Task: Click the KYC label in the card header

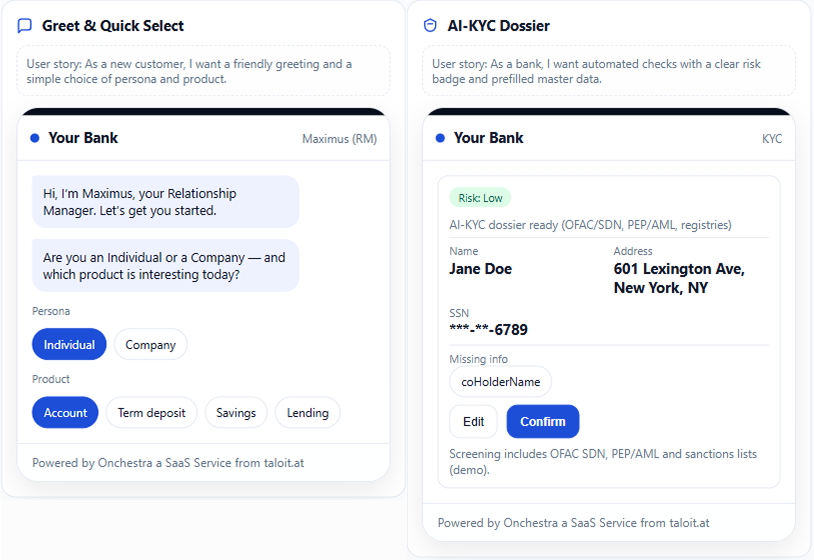Action: (x=772, y=139)
